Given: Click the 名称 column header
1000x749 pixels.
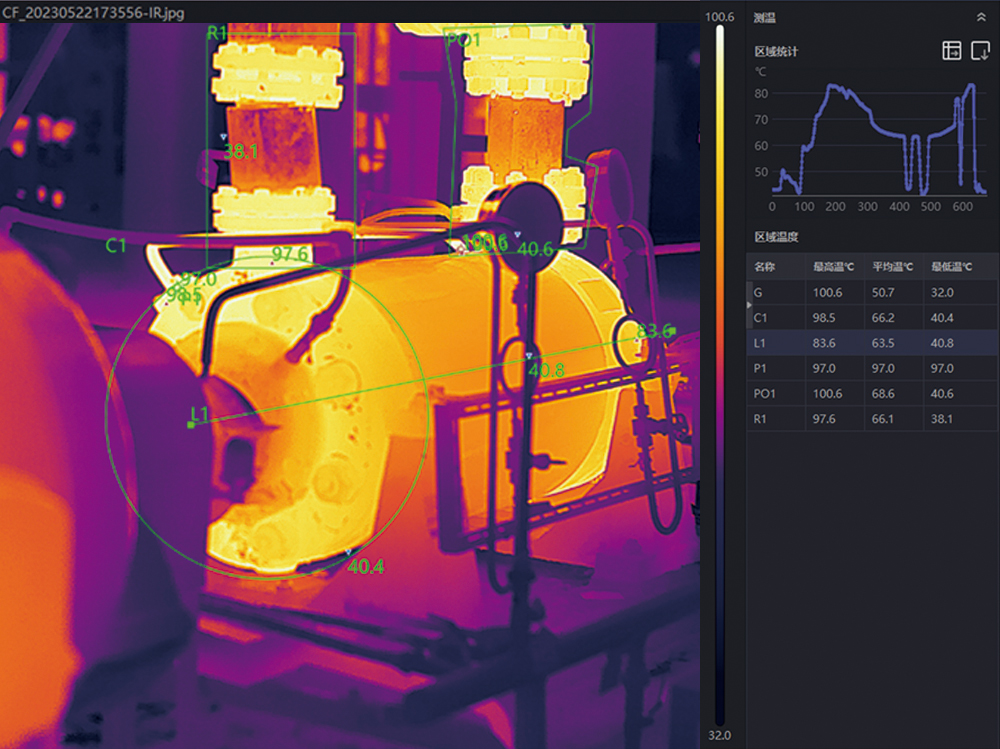Looking at the screenshot, I should coord(765,267).
